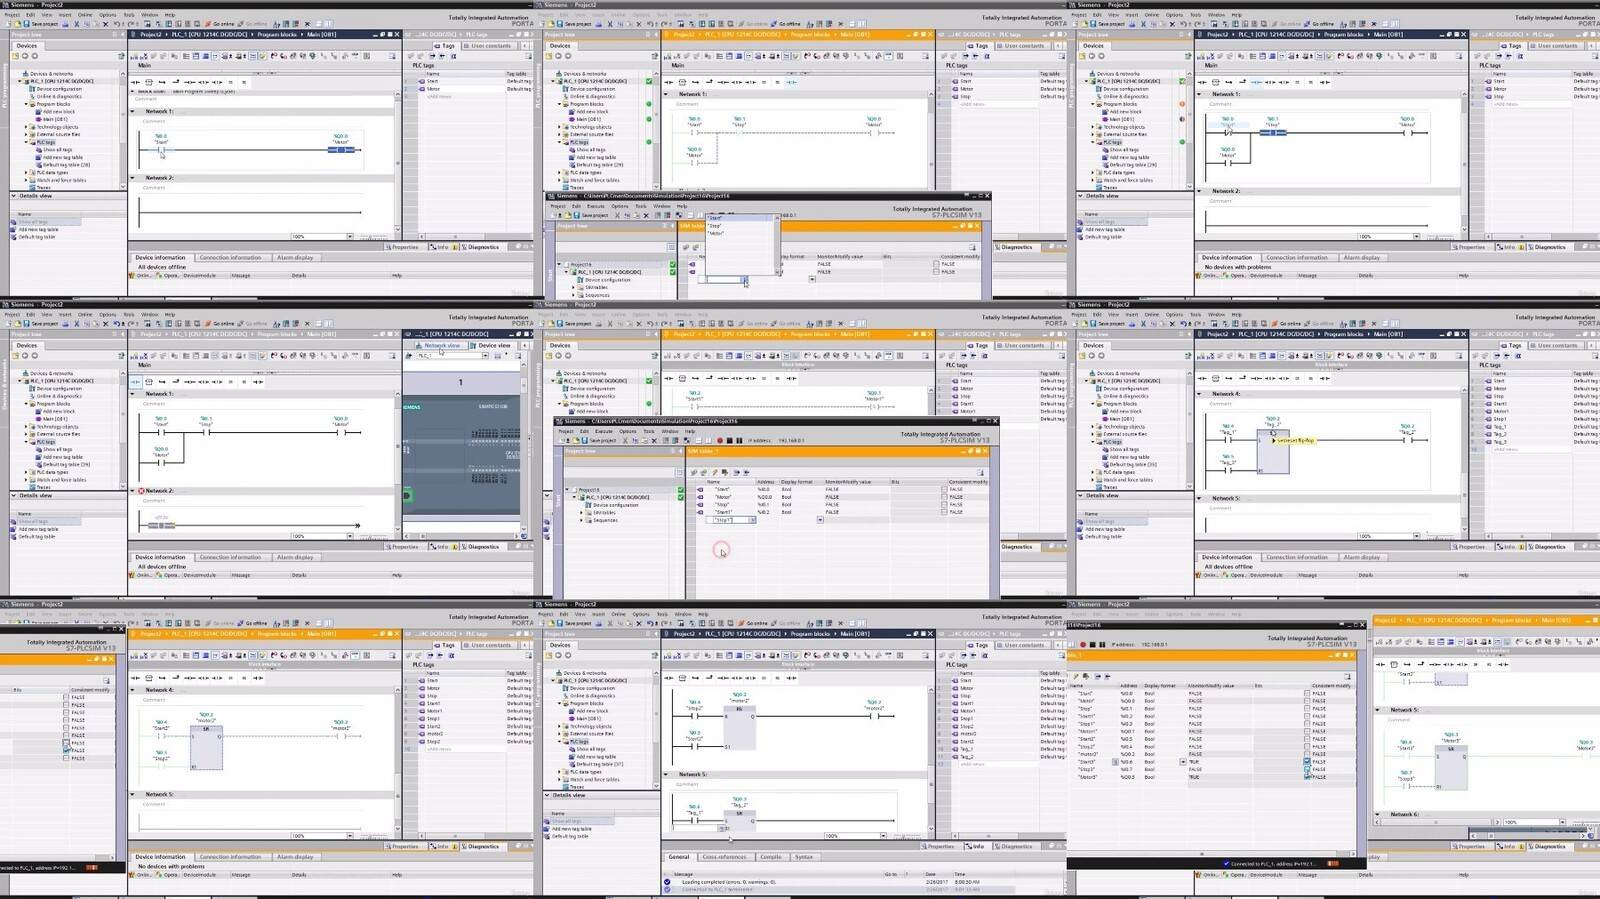1600x899 pixels.
Task: Collapse Network 6 in the bottom-right screenshot
Action: 1379,814
